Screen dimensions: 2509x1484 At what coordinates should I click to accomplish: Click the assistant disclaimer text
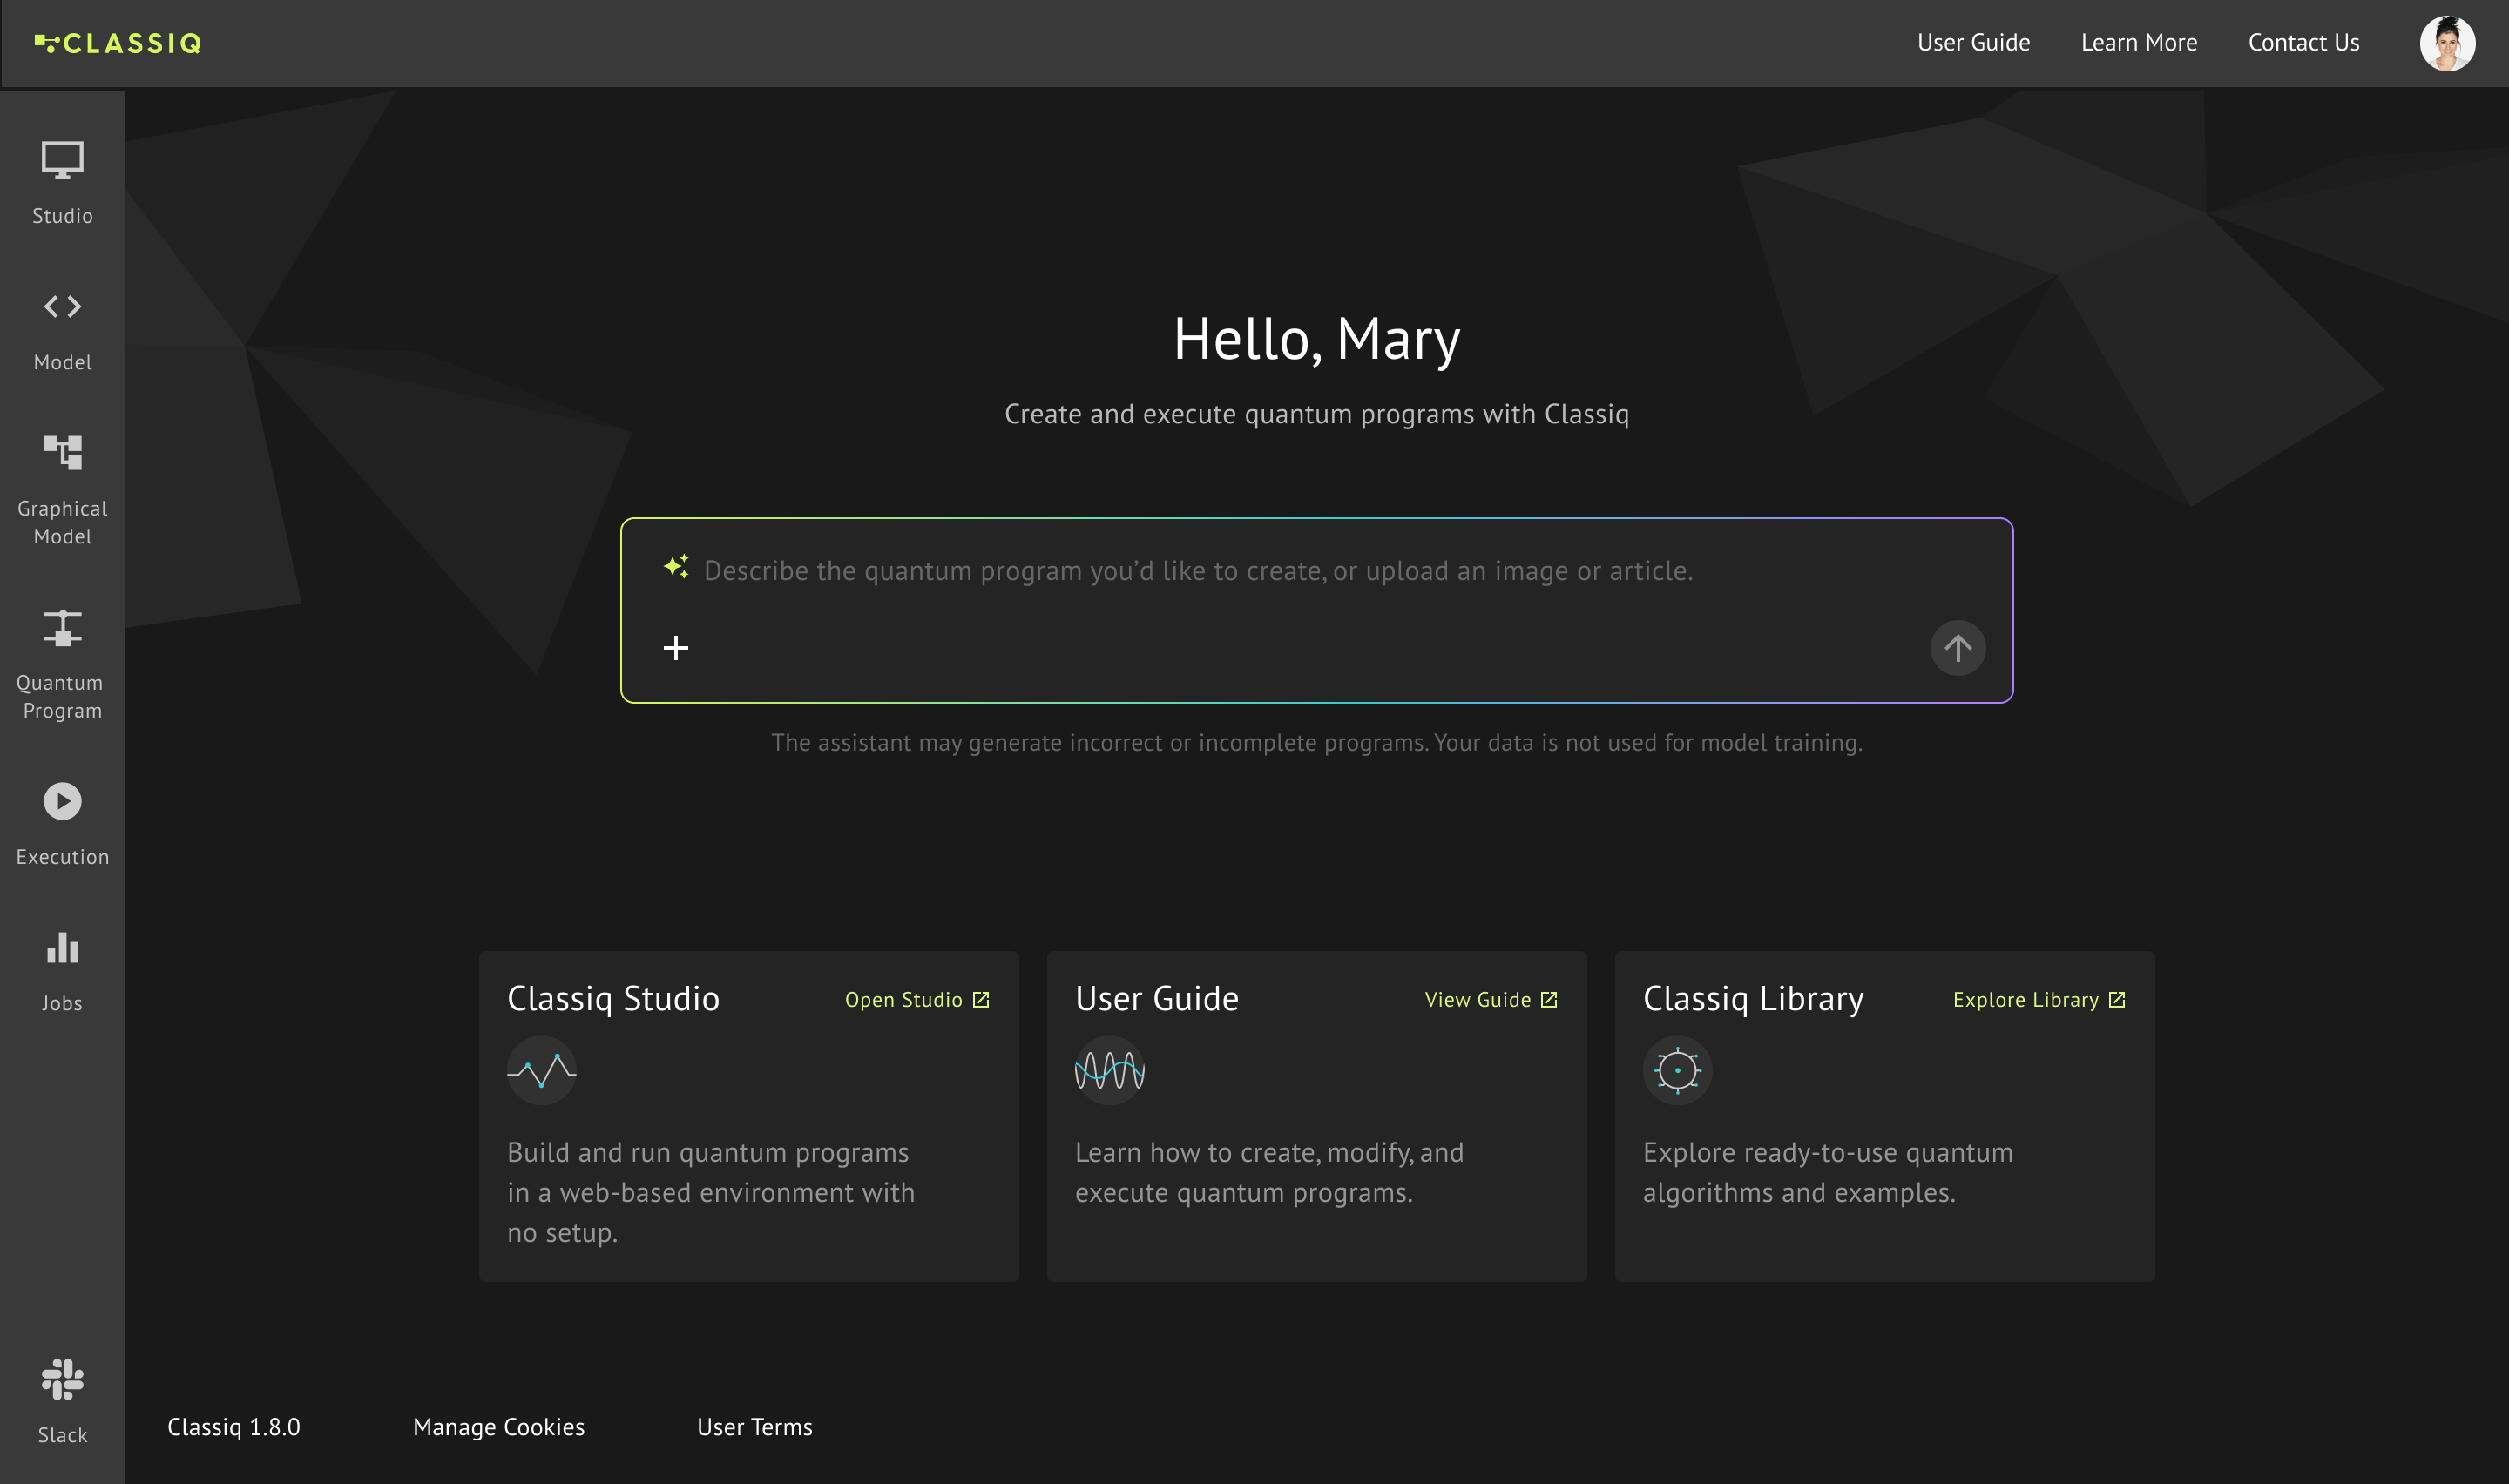[1316, 743]
